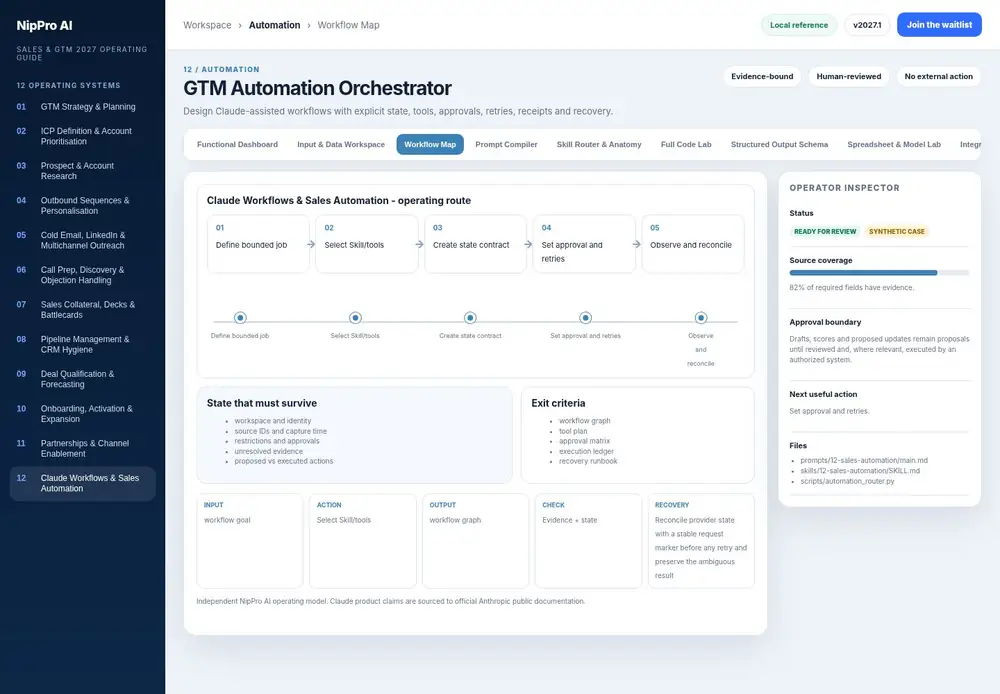Open Prospect & Account Research in sidebar
Viewport: 1000px width, 694px height.
(83, 170)
